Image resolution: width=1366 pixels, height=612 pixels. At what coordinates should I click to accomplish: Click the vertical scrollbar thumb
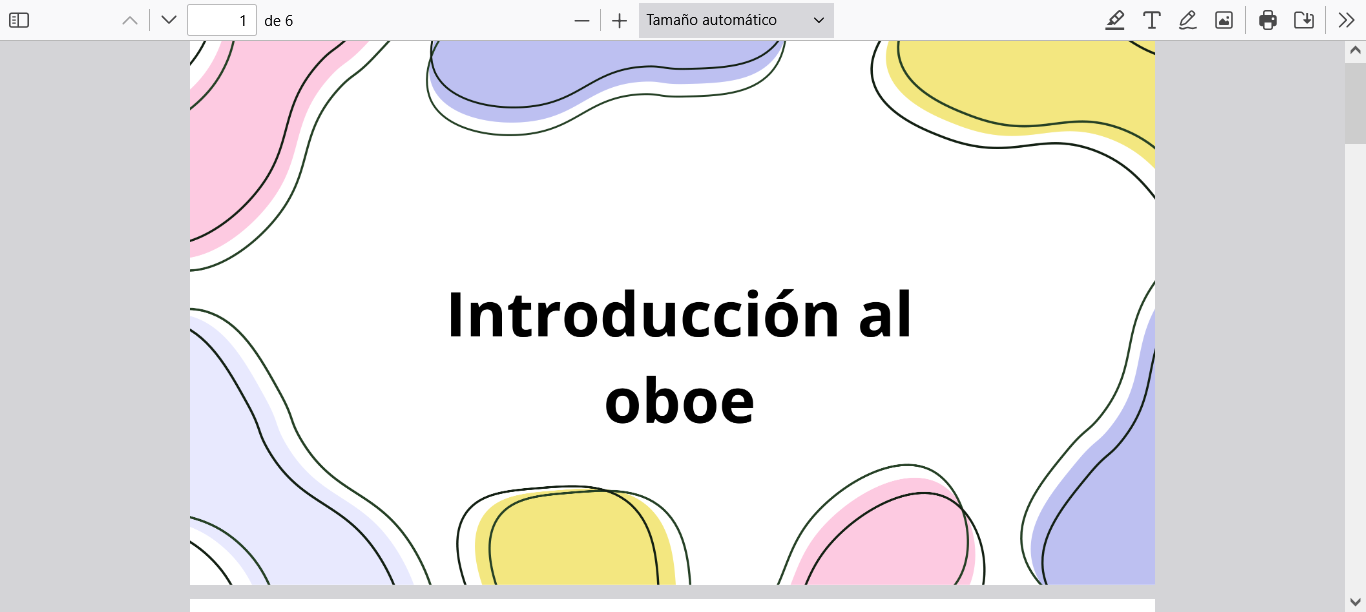[x=1355, y=100]
